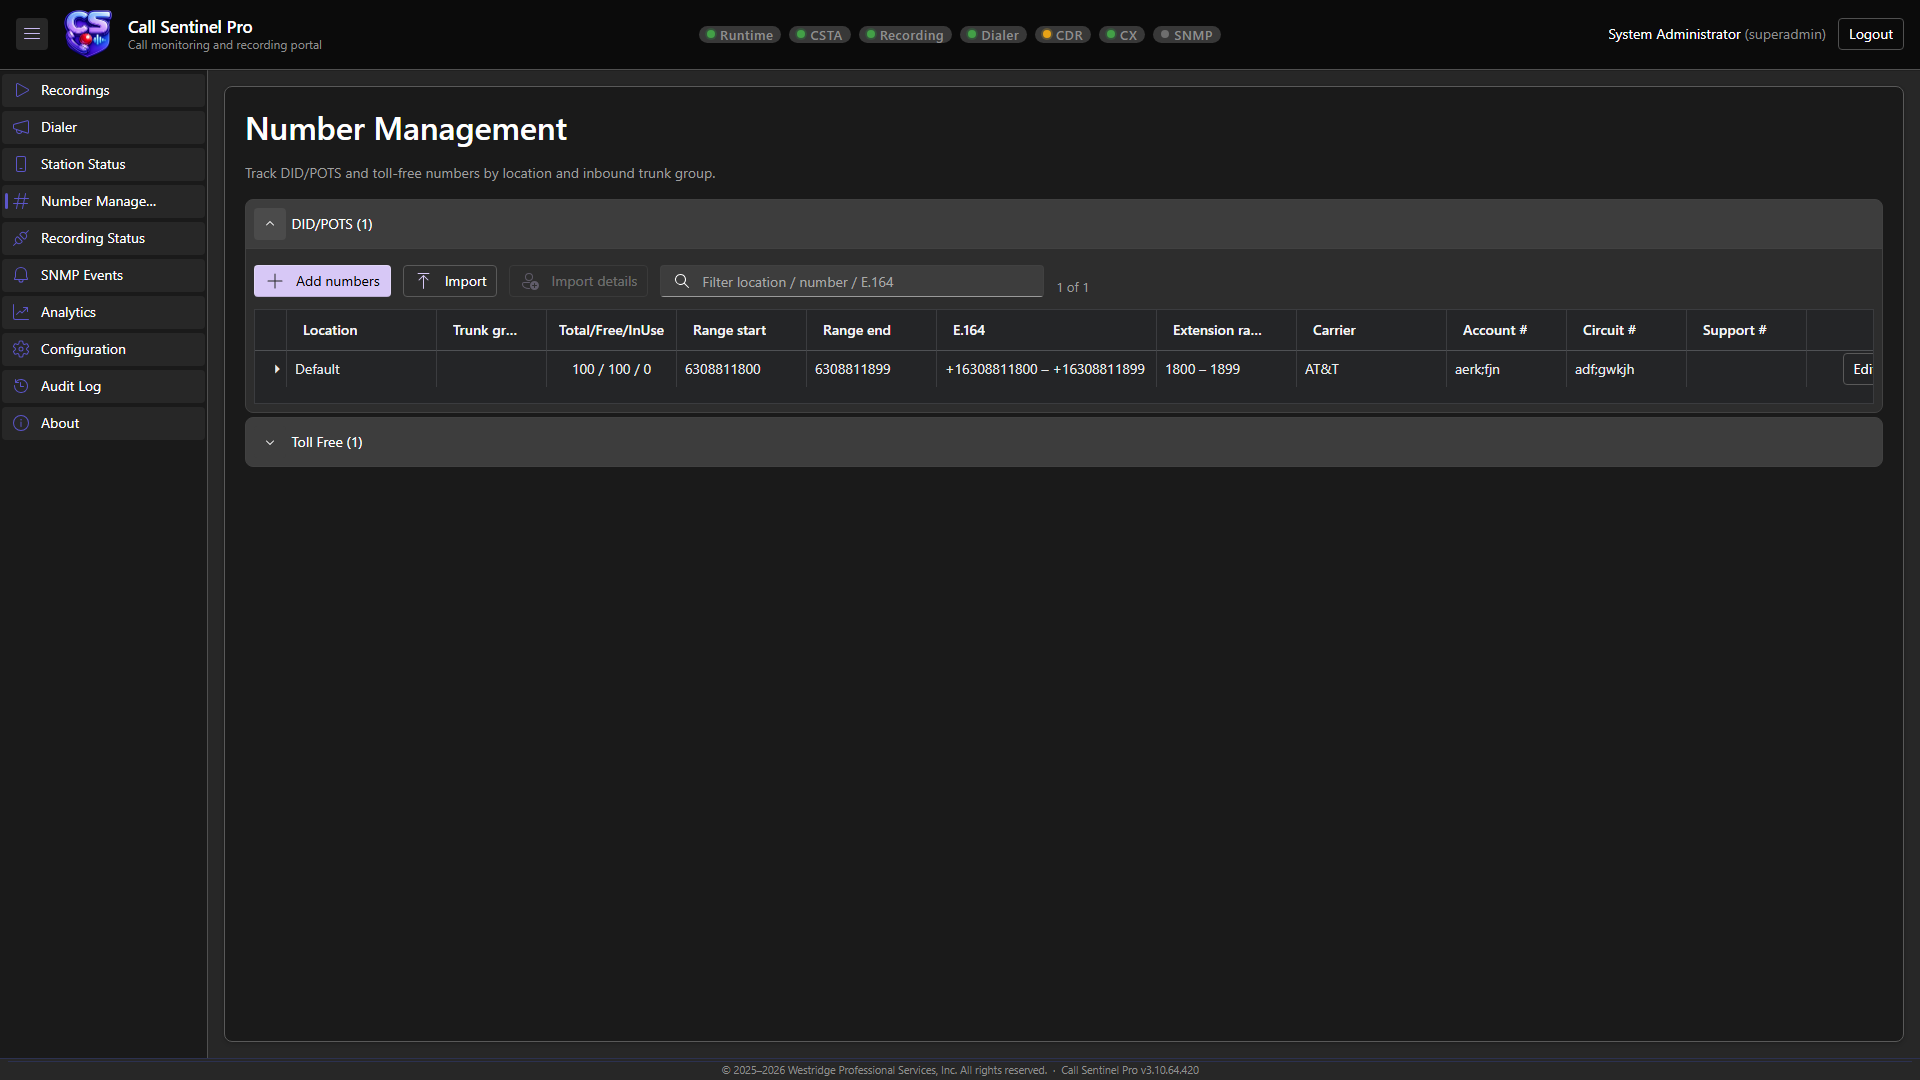
Task: Open the Configuration gear icon
Action: click(21, 349)
